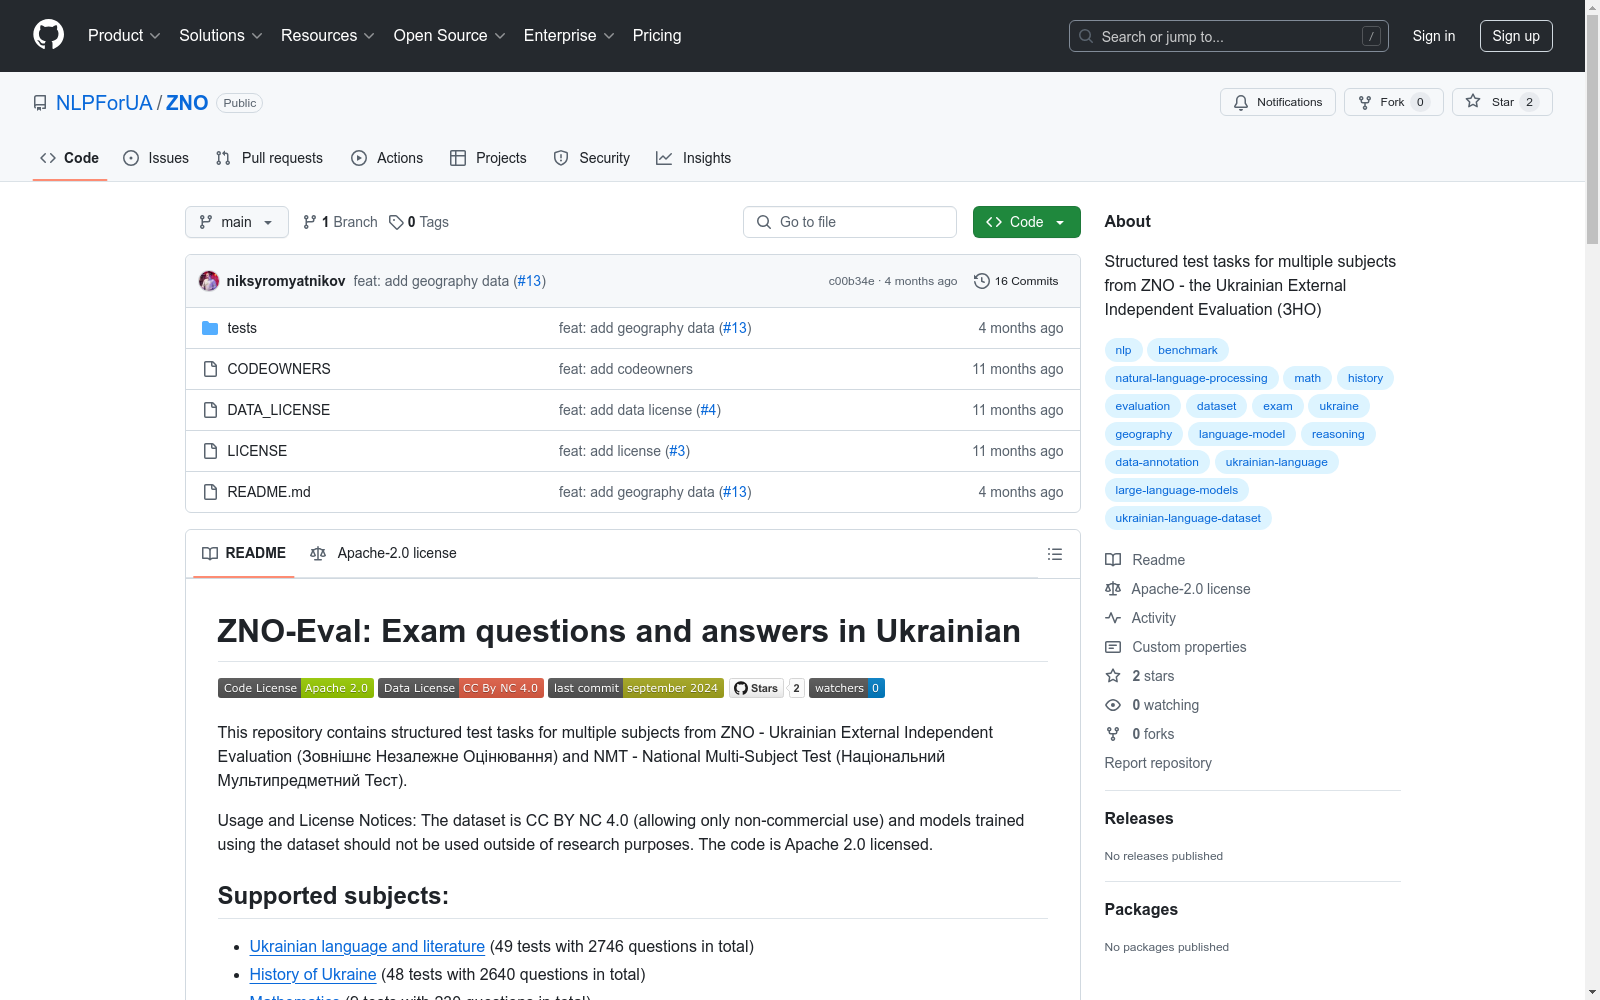1600x1000 pixels.
Task: Expand the Resources menu
Action: pos(328,35)
